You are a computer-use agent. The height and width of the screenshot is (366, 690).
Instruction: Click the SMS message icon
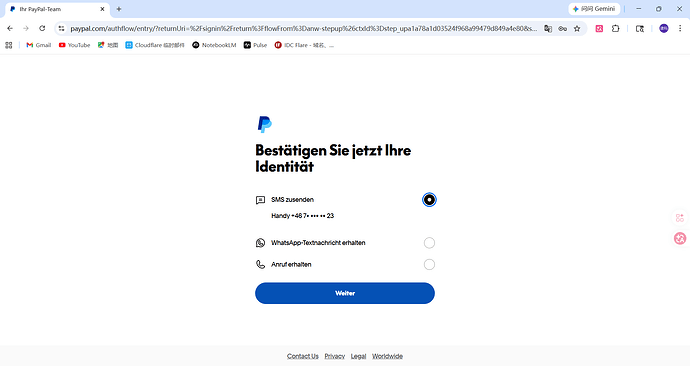261,200
